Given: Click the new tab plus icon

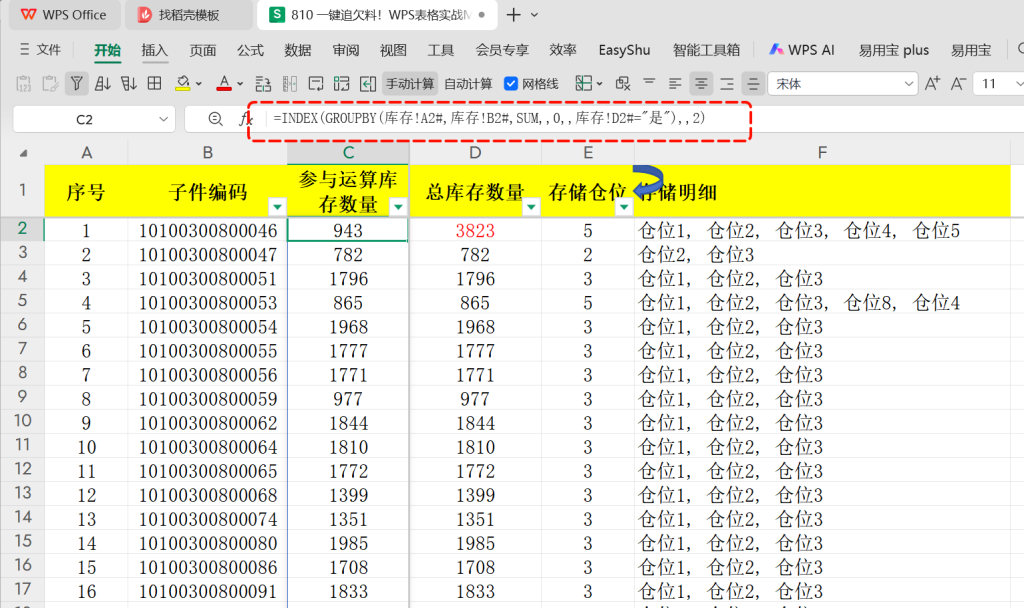Looking at the screenshot, I should (514, 15).
